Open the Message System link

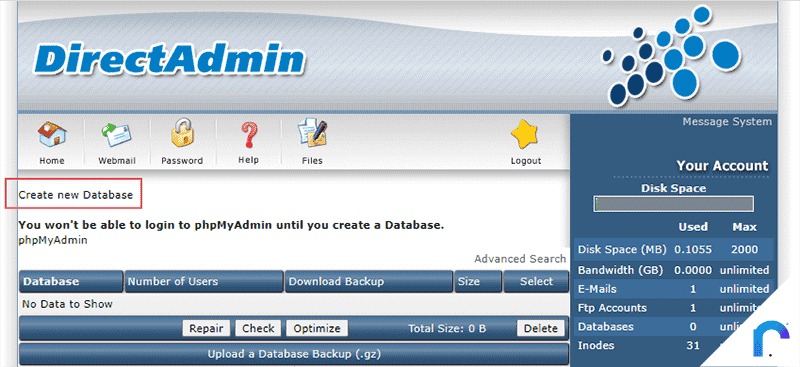[727, 121]
